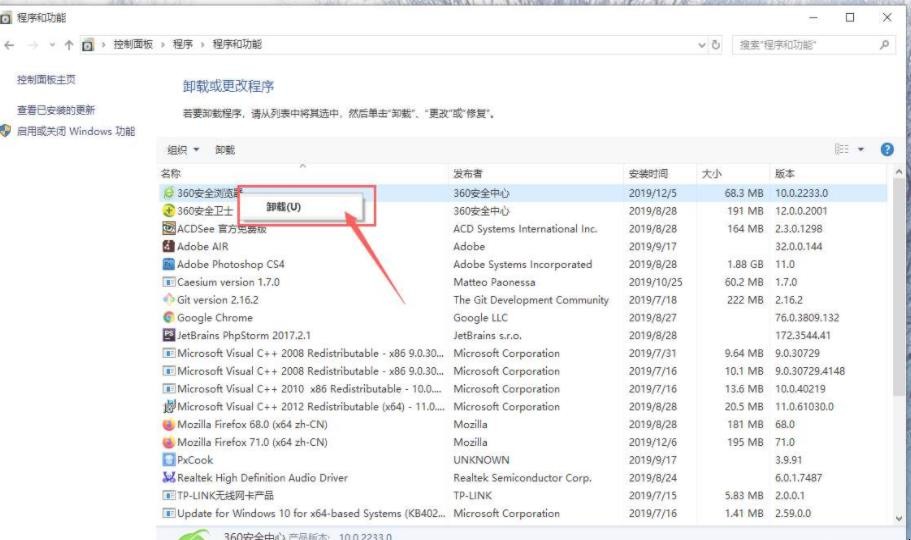
Task: Select Caesium version 1.7.0 name text
Action: coord(228,282)
